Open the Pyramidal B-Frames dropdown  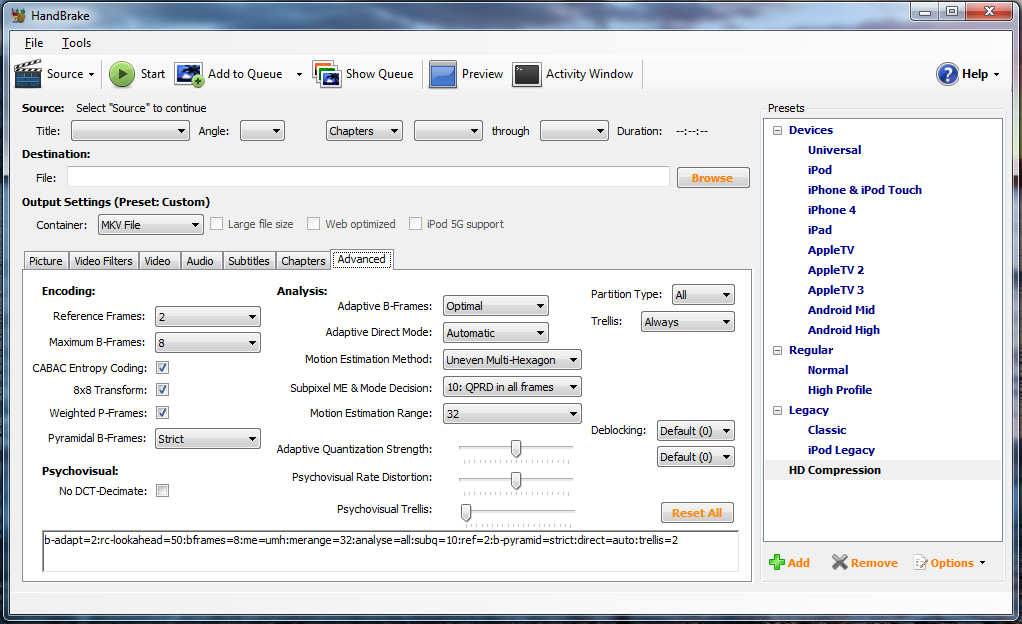point(208,439)
